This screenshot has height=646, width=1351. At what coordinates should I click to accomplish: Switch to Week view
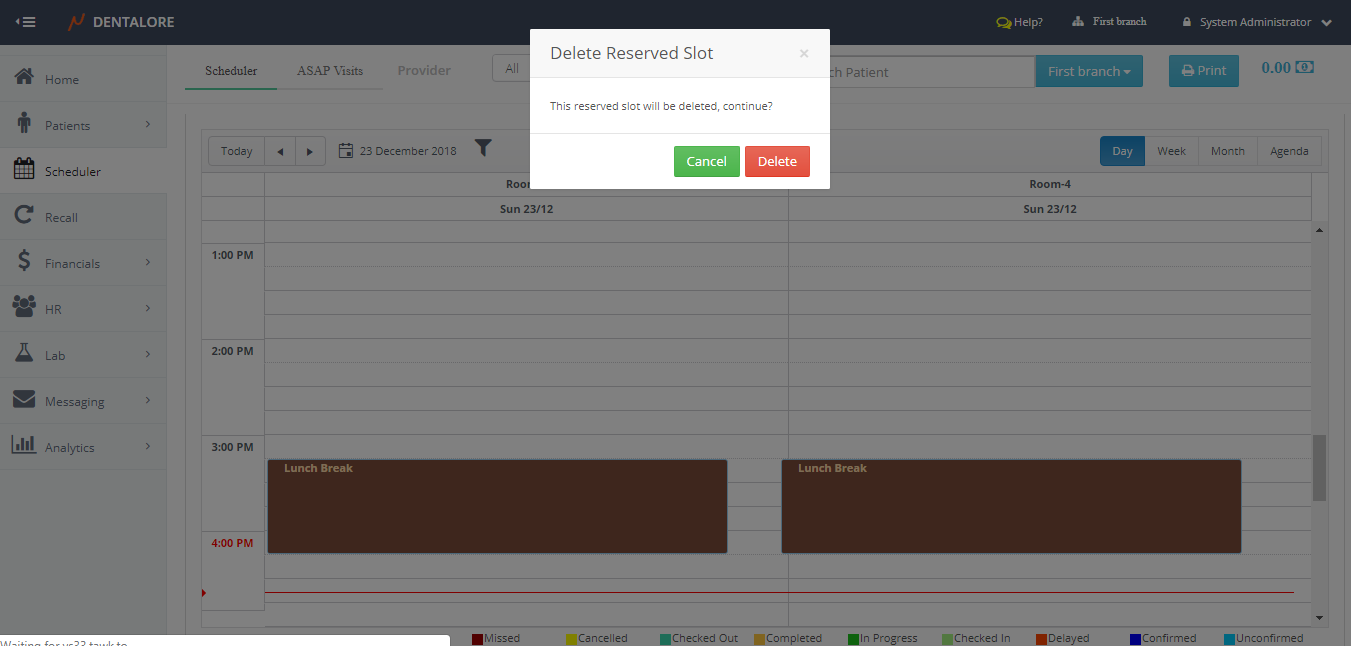point(1171,151)
